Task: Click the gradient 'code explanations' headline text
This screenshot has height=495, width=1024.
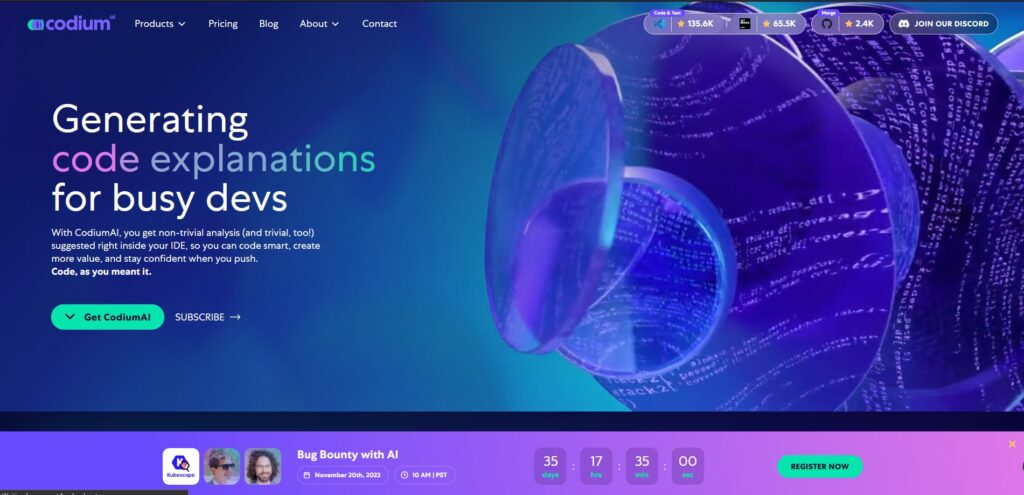Action: 214,159
